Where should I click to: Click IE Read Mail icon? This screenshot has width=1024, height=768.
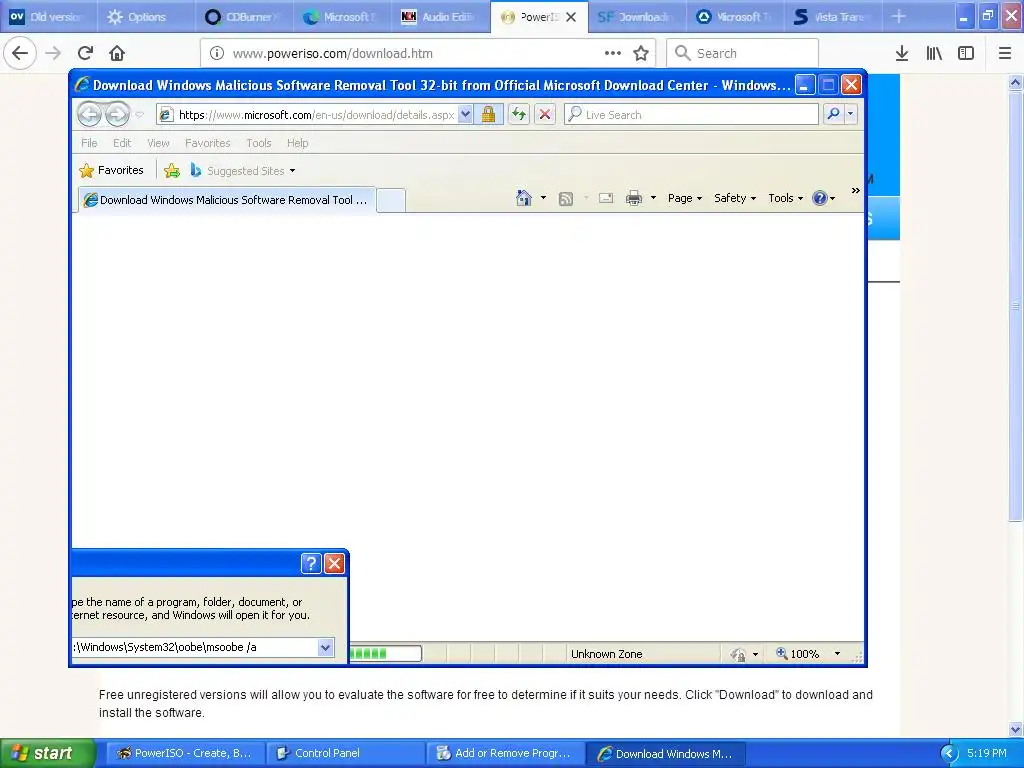[606, 198]
